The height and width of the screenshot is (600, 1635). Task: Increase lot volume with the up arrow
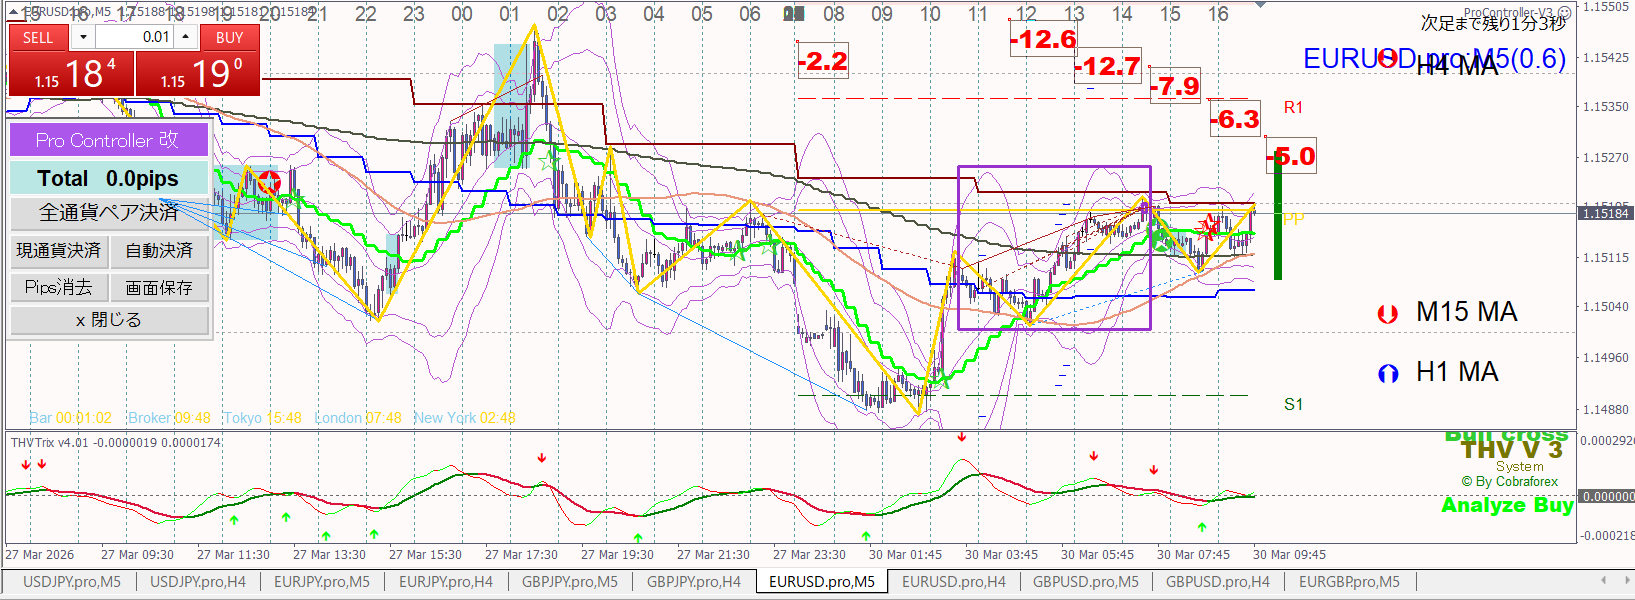coord(186,37)
